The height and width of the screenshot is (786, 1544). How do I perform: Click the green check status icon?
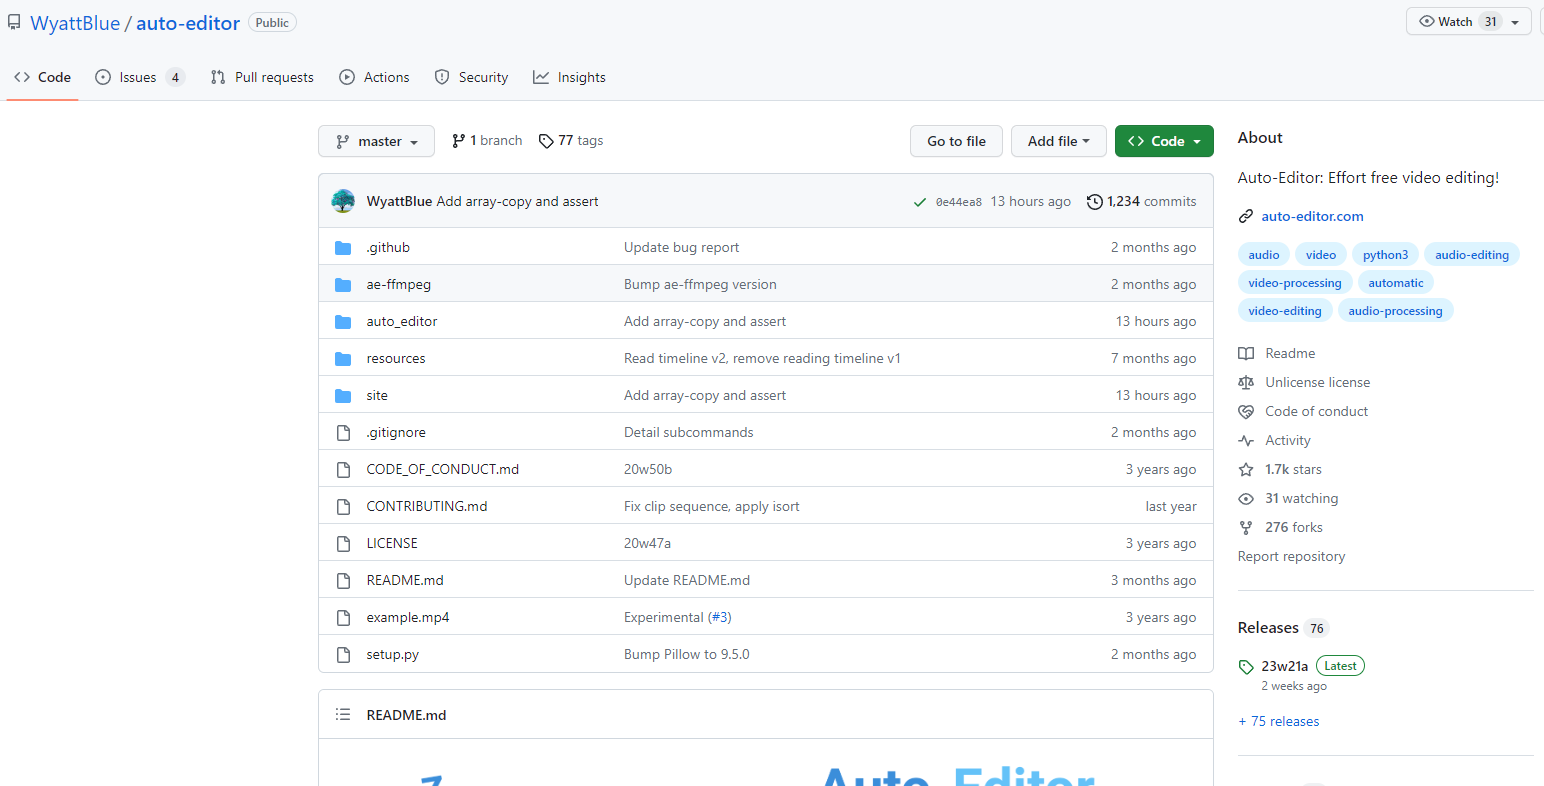tap(920, 202)
